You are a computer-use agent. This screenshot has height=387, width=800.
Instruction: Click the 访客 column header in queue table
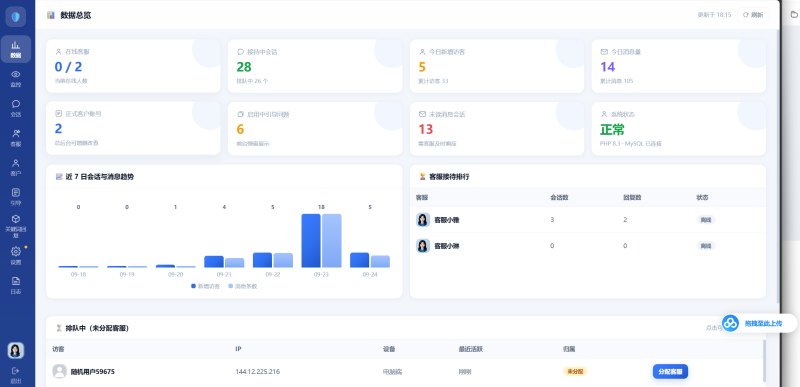click(58, 350)
